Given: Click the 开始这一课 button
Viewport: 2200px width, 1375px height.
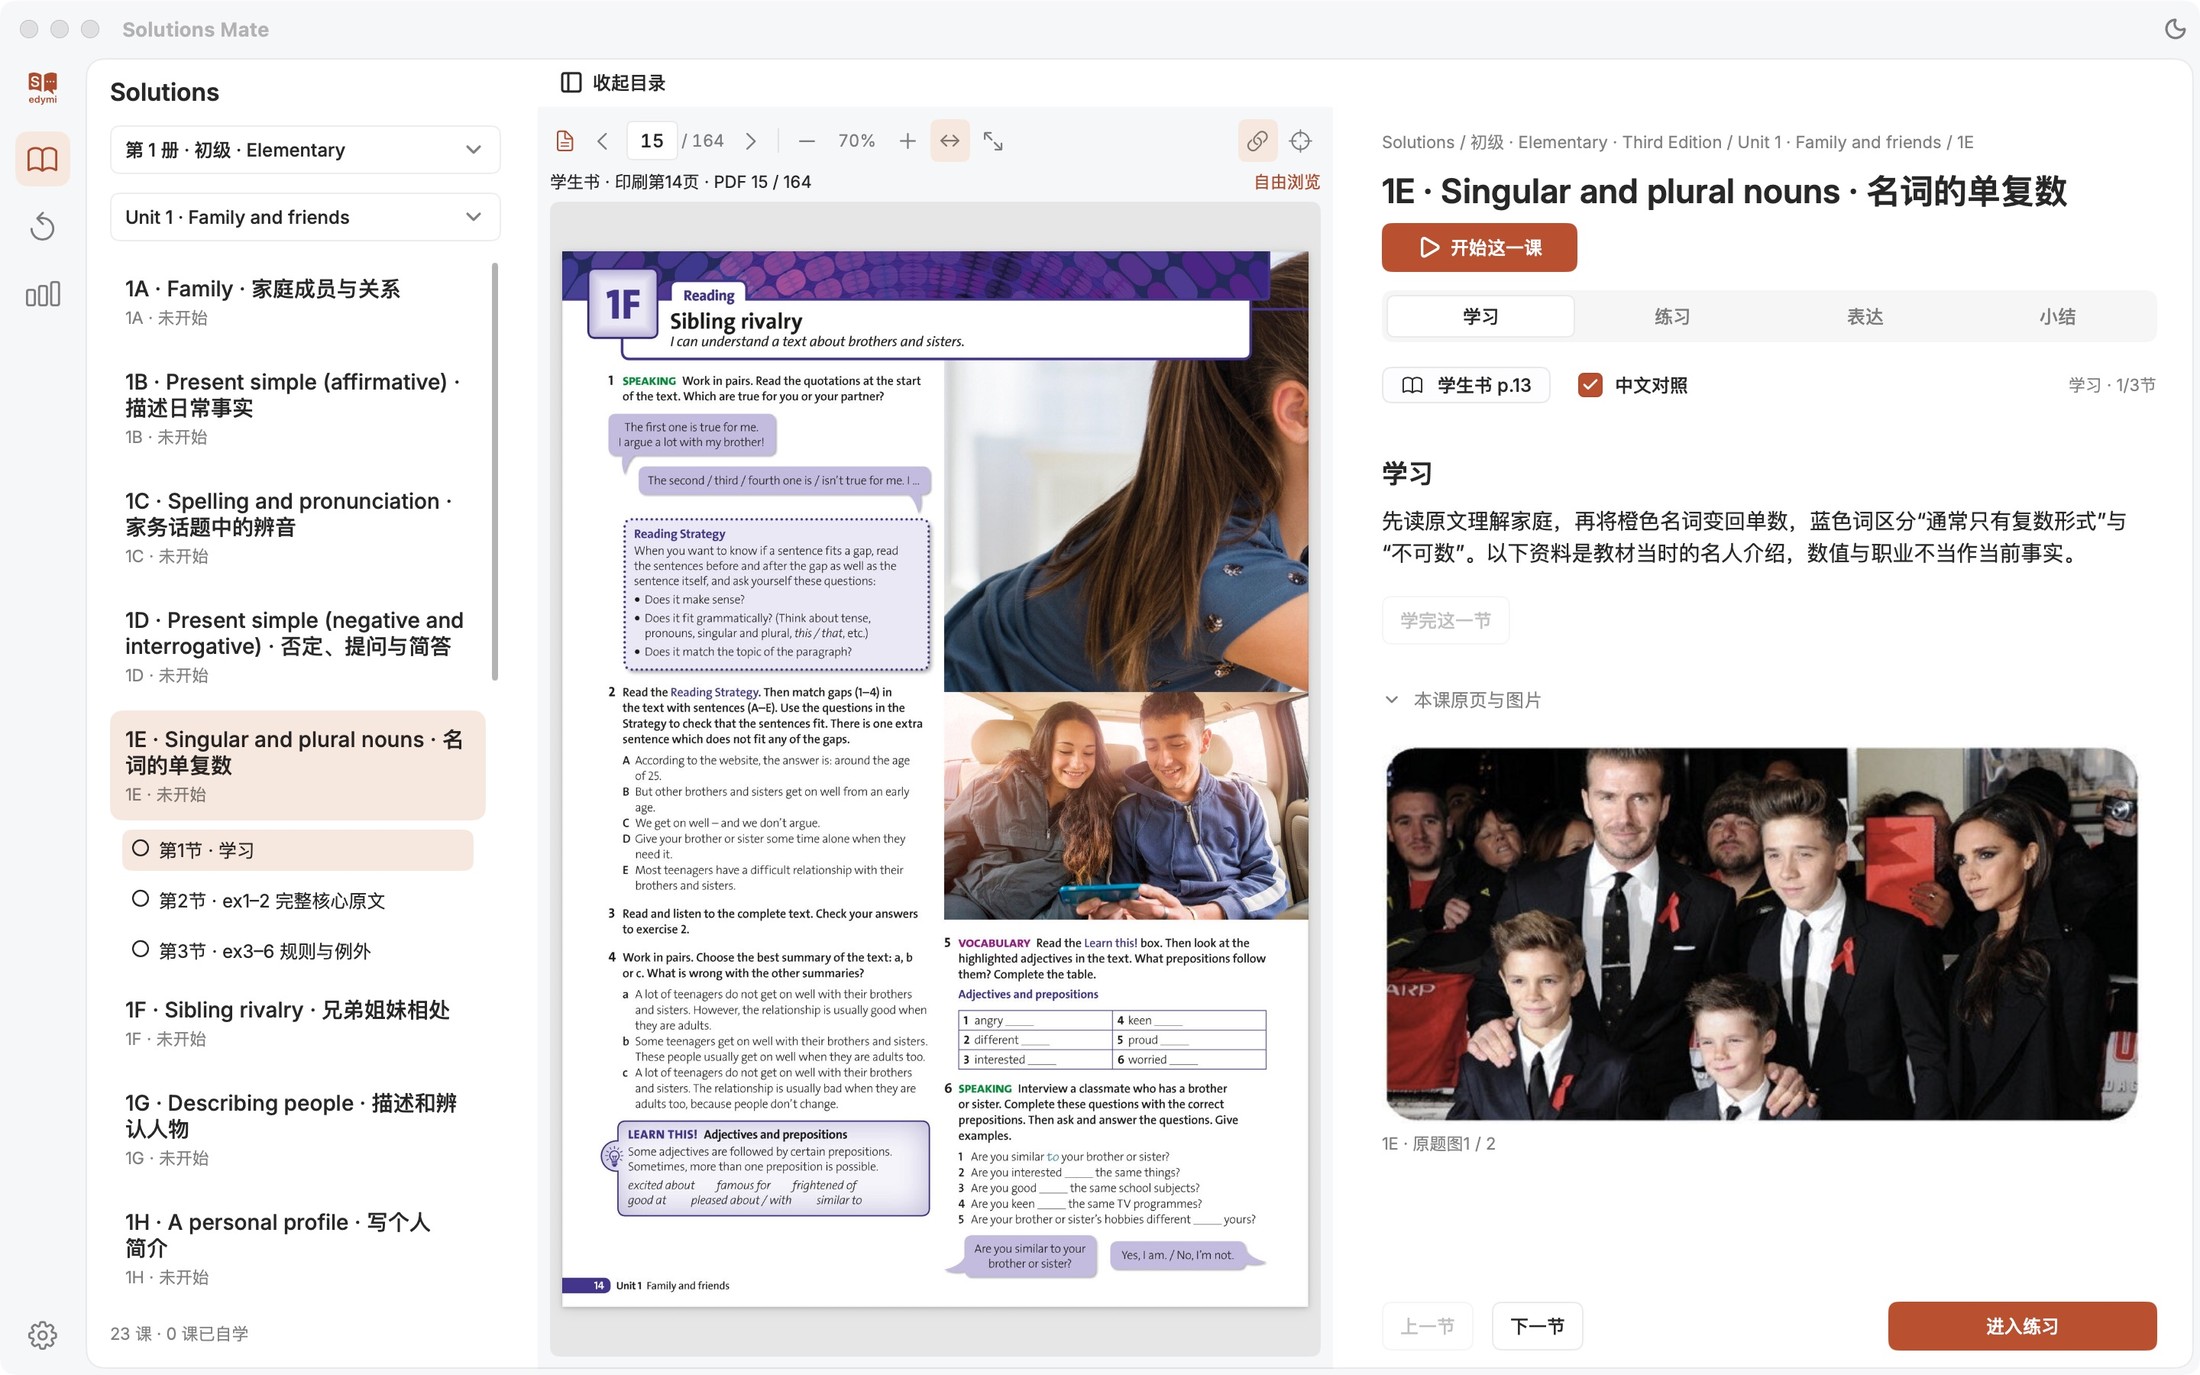Looking at the screenshot, I should (x=1479, y=247).
